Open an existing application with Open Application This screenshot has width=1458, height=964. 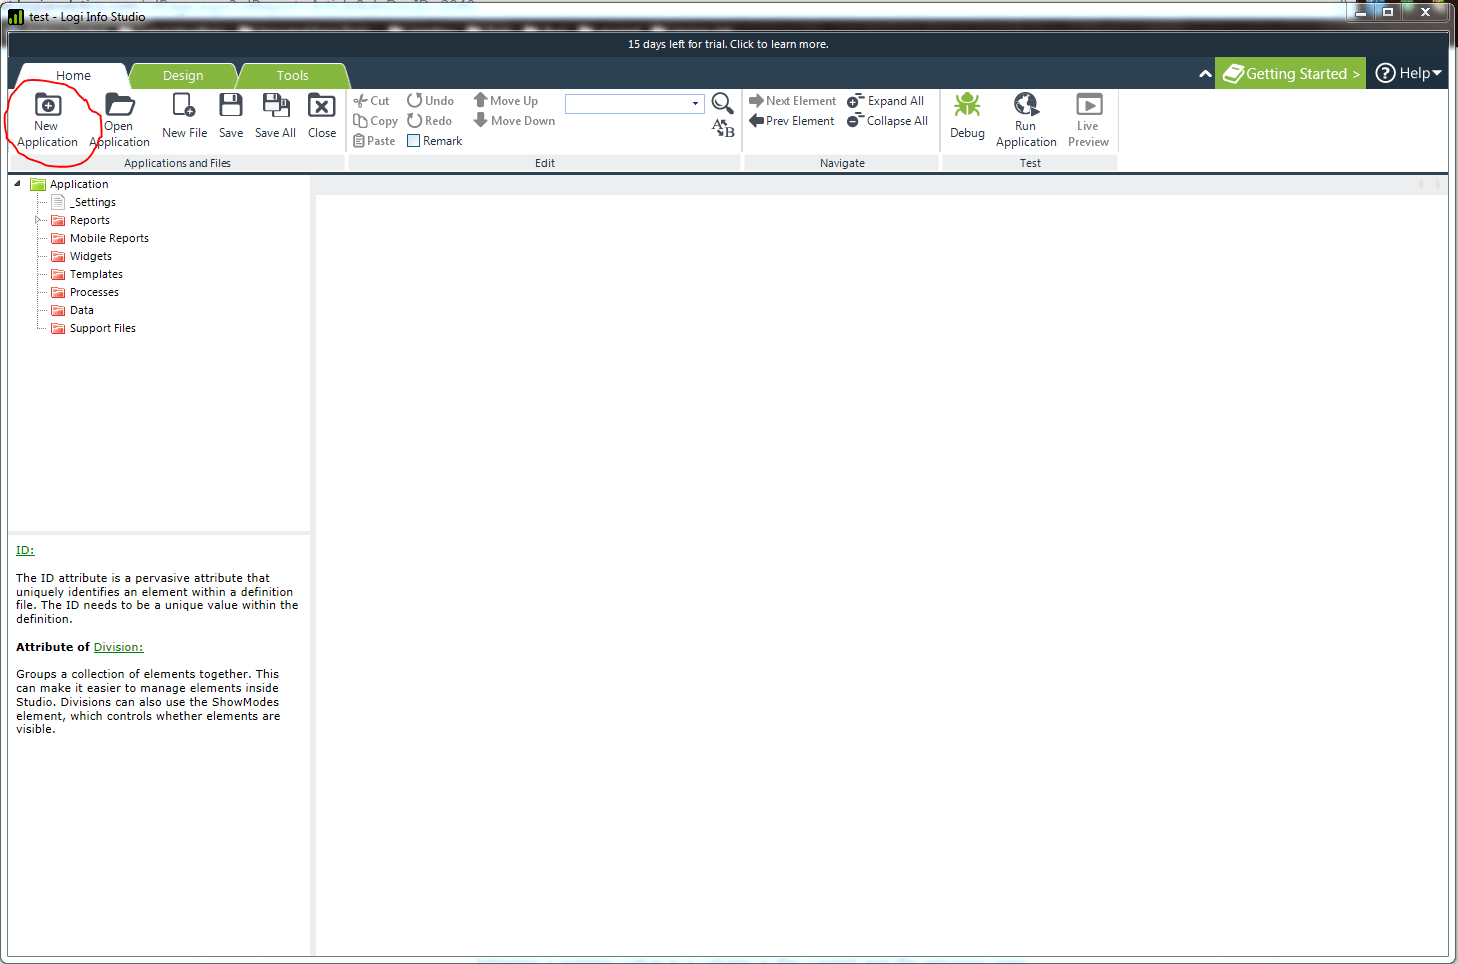[119, 106]
